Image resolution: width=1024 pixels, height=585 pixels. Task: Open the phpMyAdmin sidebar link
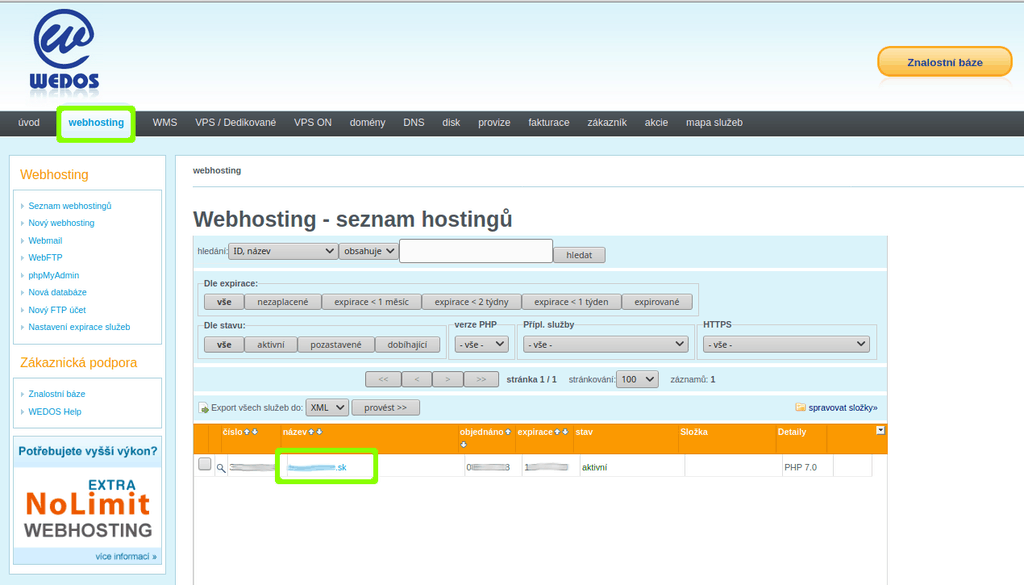pos(54,275)
